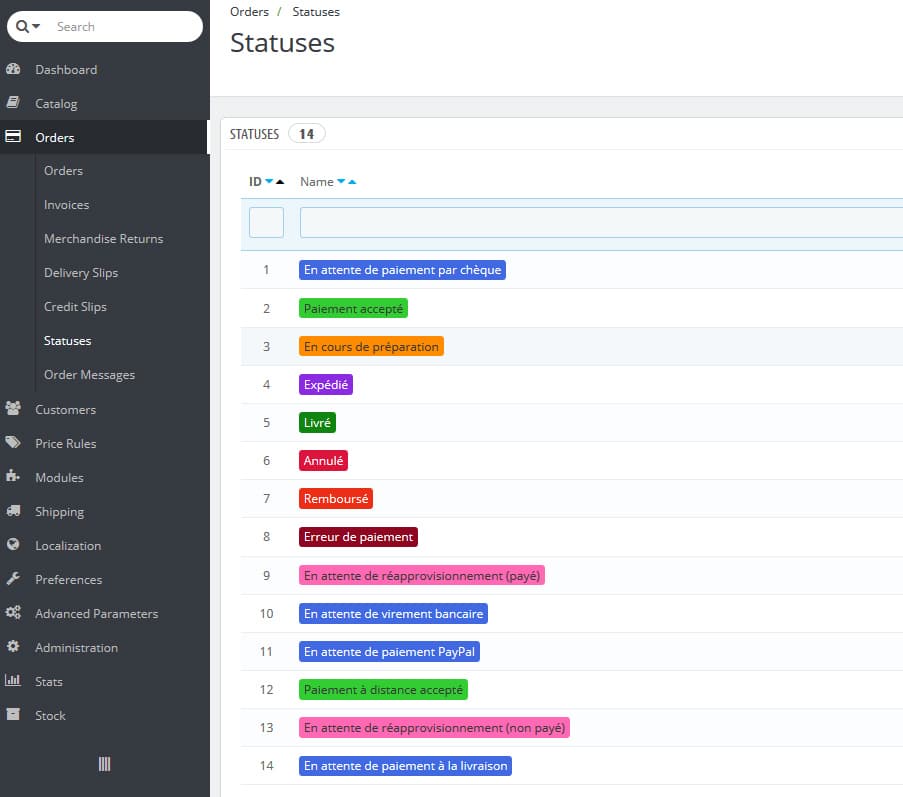
Task: Sort Name column ascending
Action: coord(352,182)
